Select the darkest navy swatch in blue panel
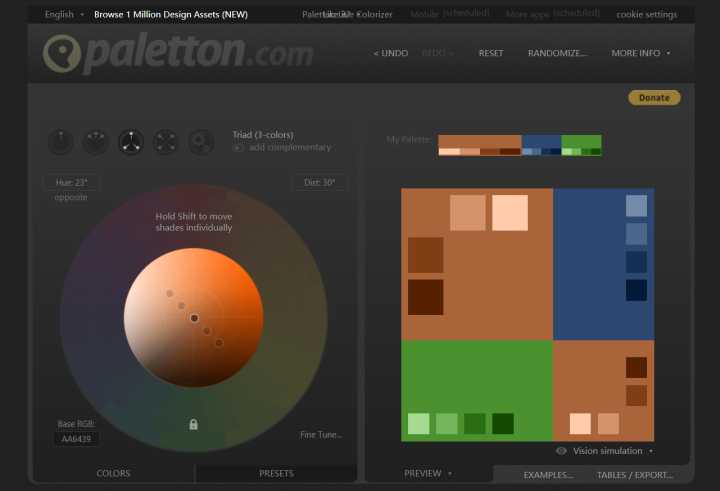The image size is (720, 491). pos(636,290)
